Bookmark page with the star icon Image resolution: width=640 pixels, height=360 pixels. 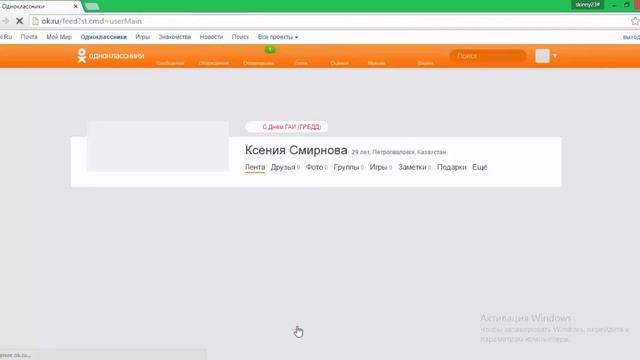(635, 21)
